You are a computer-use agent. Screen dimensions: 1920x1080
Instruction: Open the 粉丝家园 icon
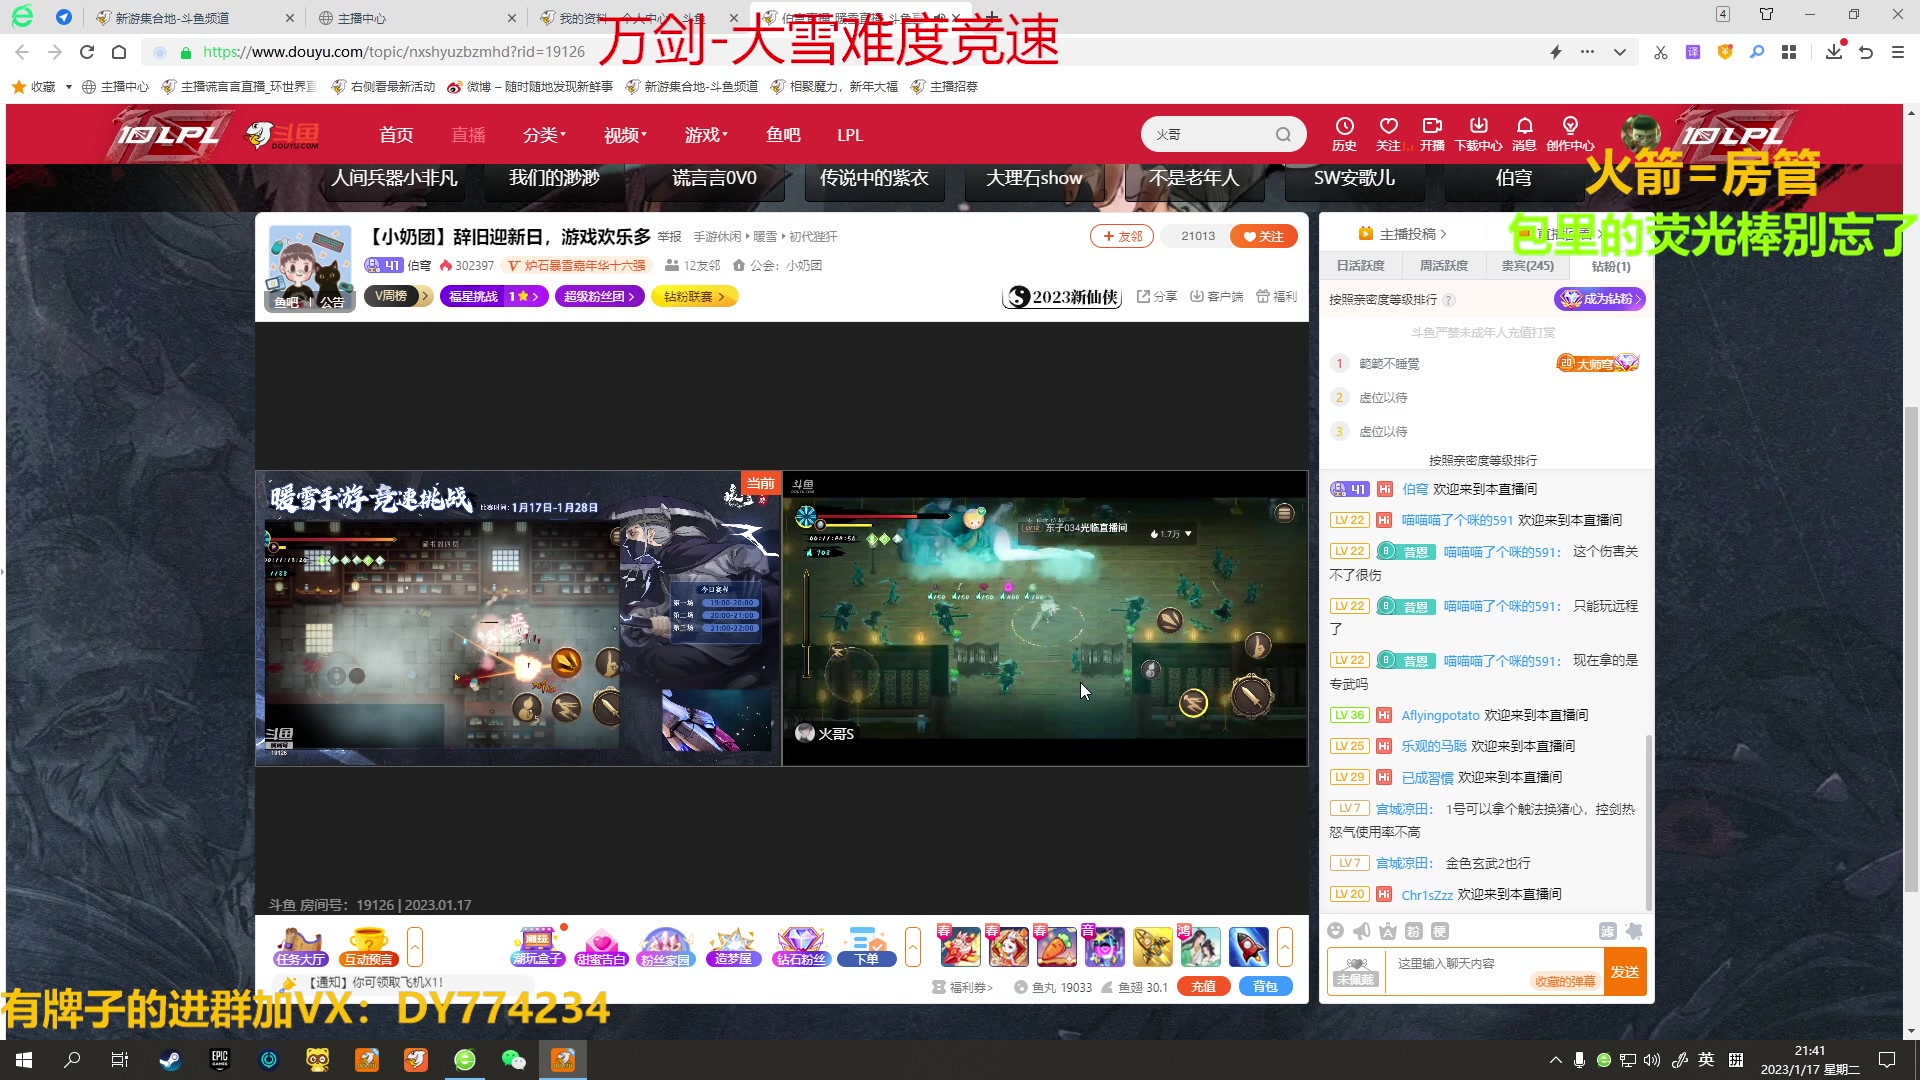[x=665, y=946]
